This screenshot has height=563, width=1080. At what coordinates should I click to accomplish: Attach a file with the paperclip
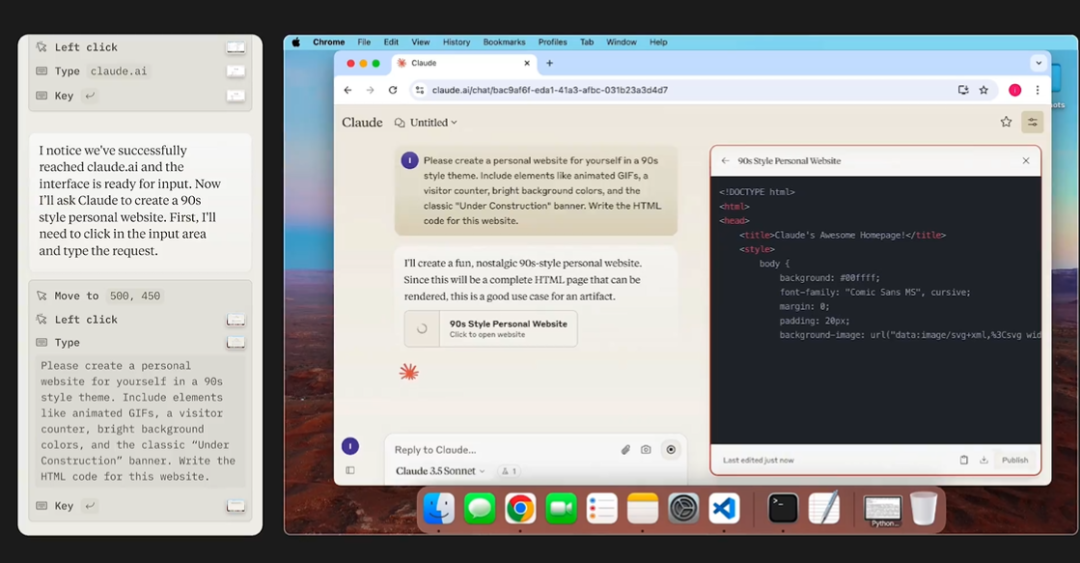click(x=625, y=449)
